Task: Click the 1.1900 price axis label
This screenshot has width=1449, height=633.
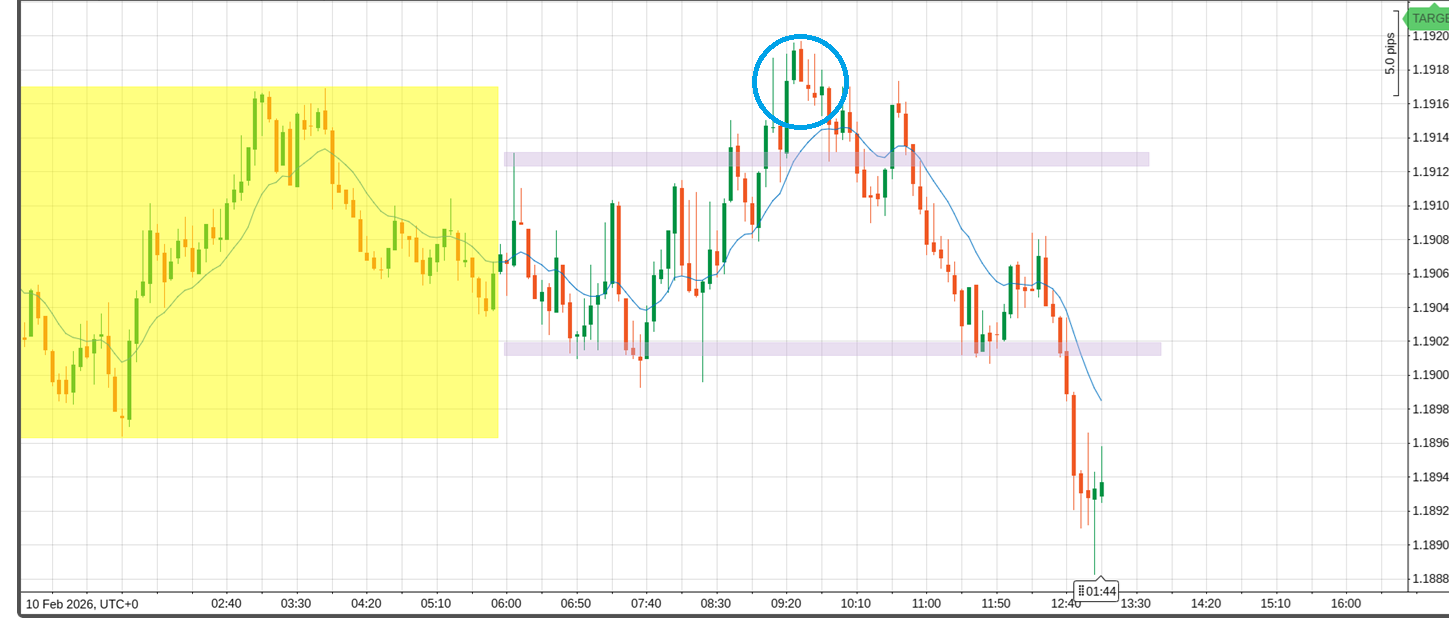Action: click(x=1428, y=375)
